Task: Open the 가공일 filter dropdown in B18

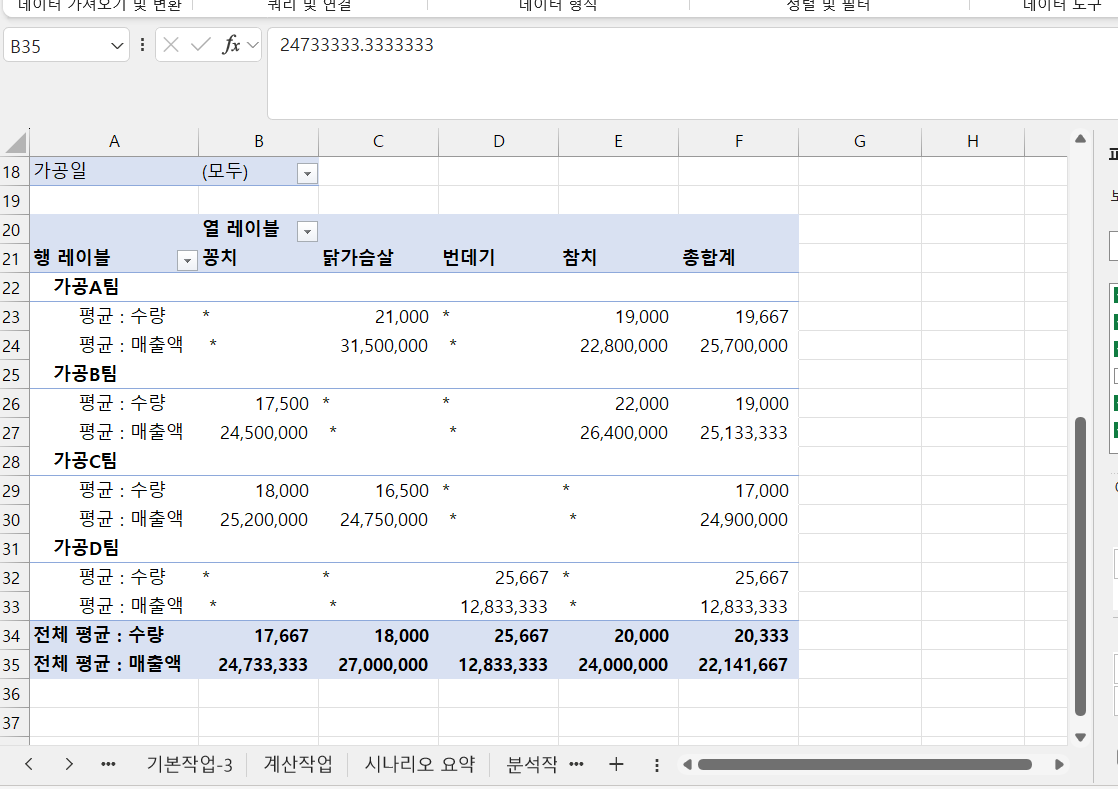Action: click(307, 173)
